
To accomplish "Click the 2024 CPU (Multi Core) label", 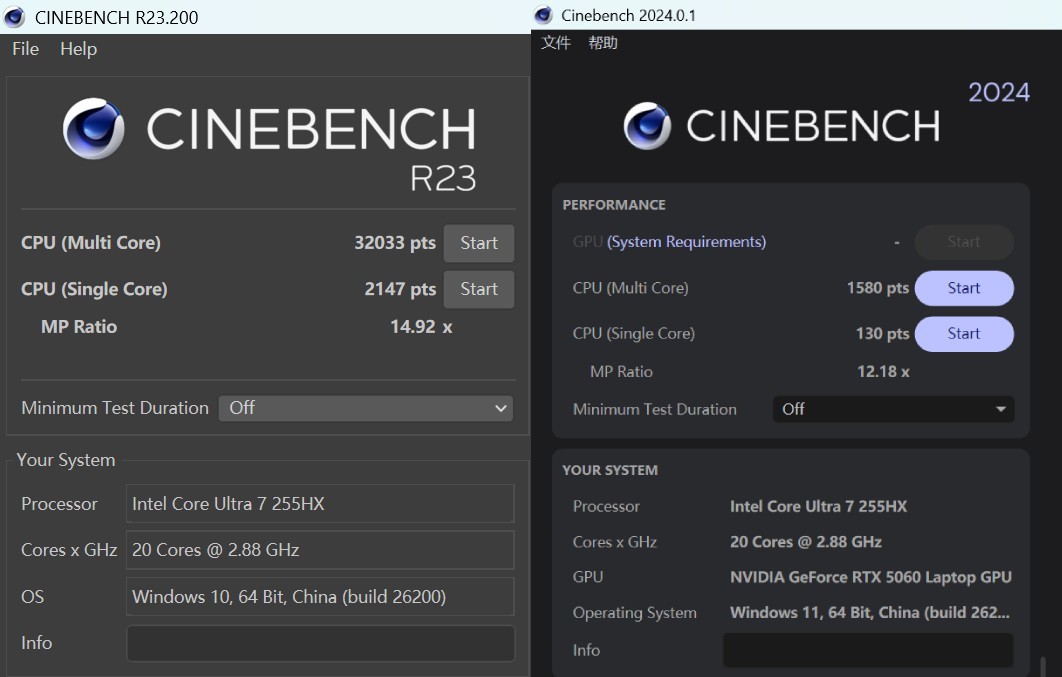I will coord(631,288).
